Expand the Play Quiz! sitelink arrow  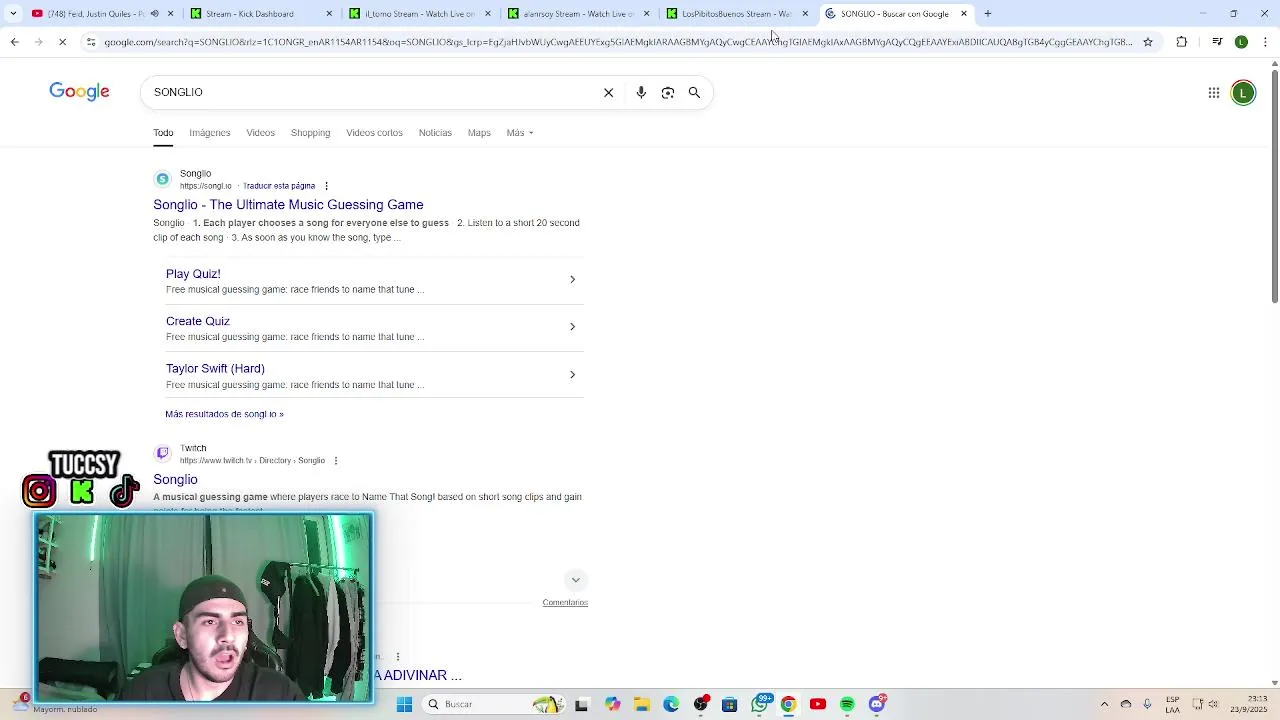[x=572, y=279]
